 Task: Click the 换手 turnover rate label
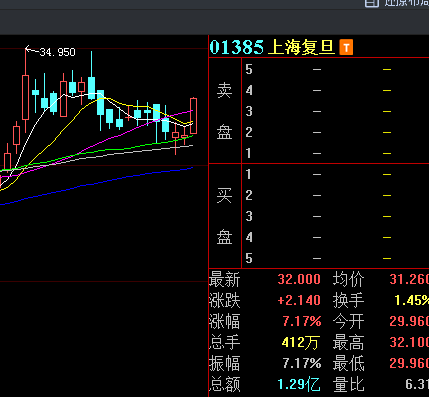point(348,300)
